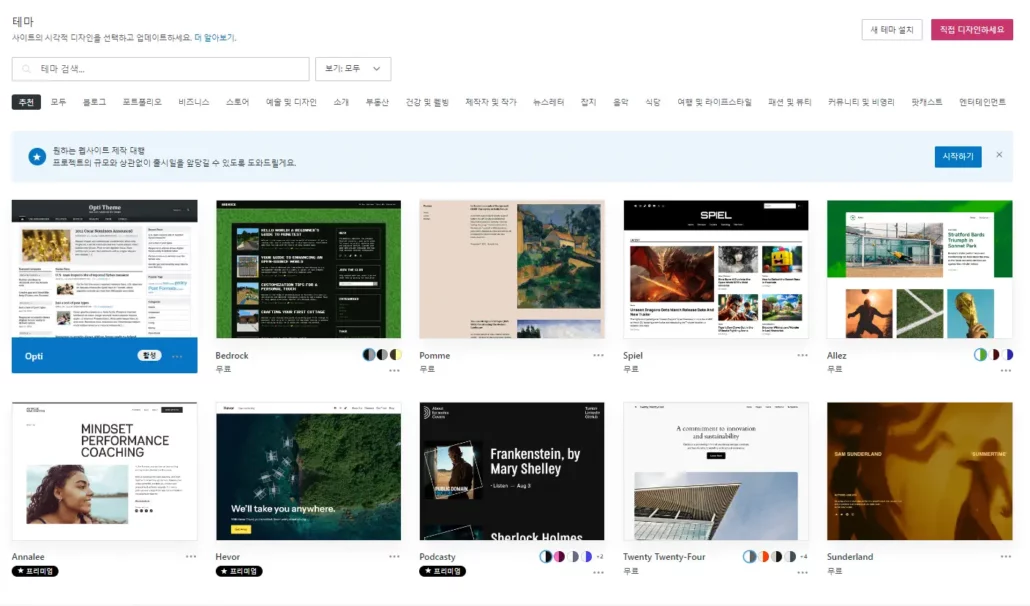Open the more options menu for Podcasty theme
1030x606 pixels.
click(598, 573)
